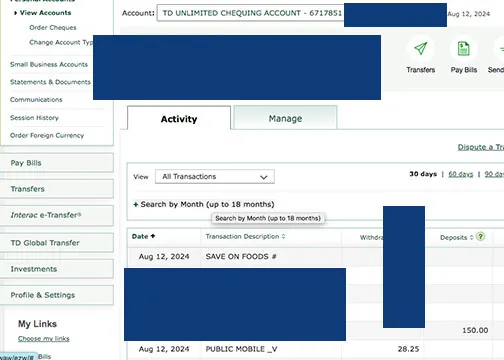This screenshot has height=360, width=504.
Task: Switch to the Activity tab
Action: pos(179,118)
